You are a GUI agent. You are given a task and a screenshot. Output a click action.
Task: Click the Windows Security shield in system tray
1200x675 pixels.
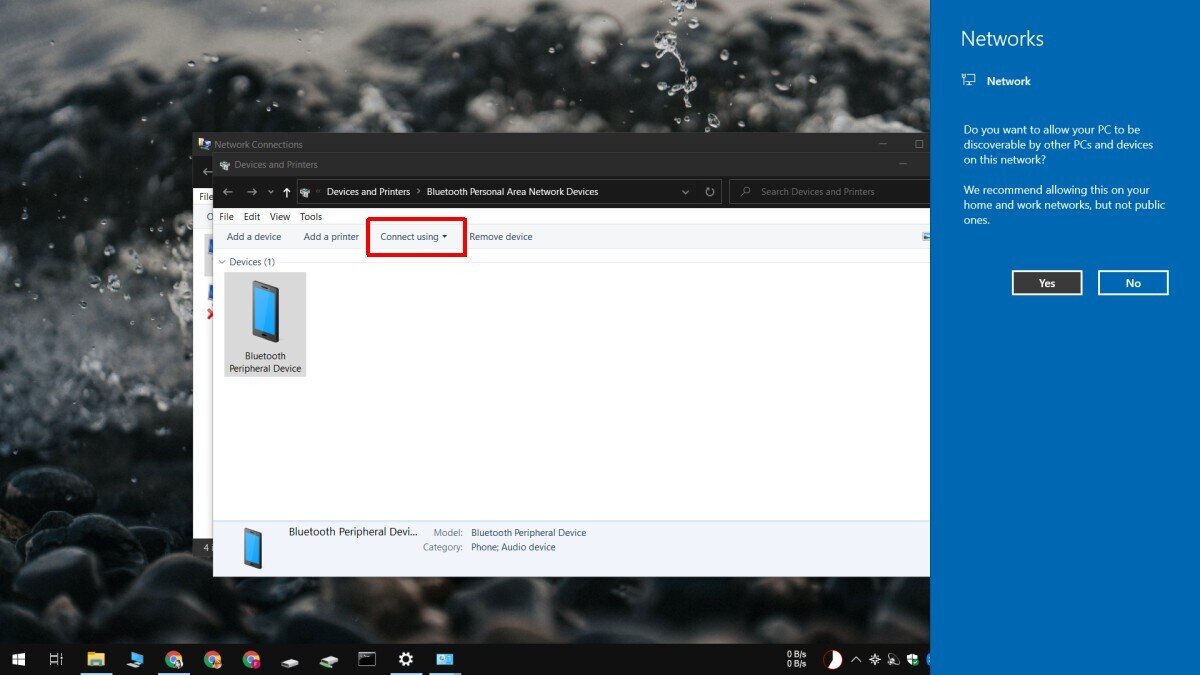pos(912,659)
